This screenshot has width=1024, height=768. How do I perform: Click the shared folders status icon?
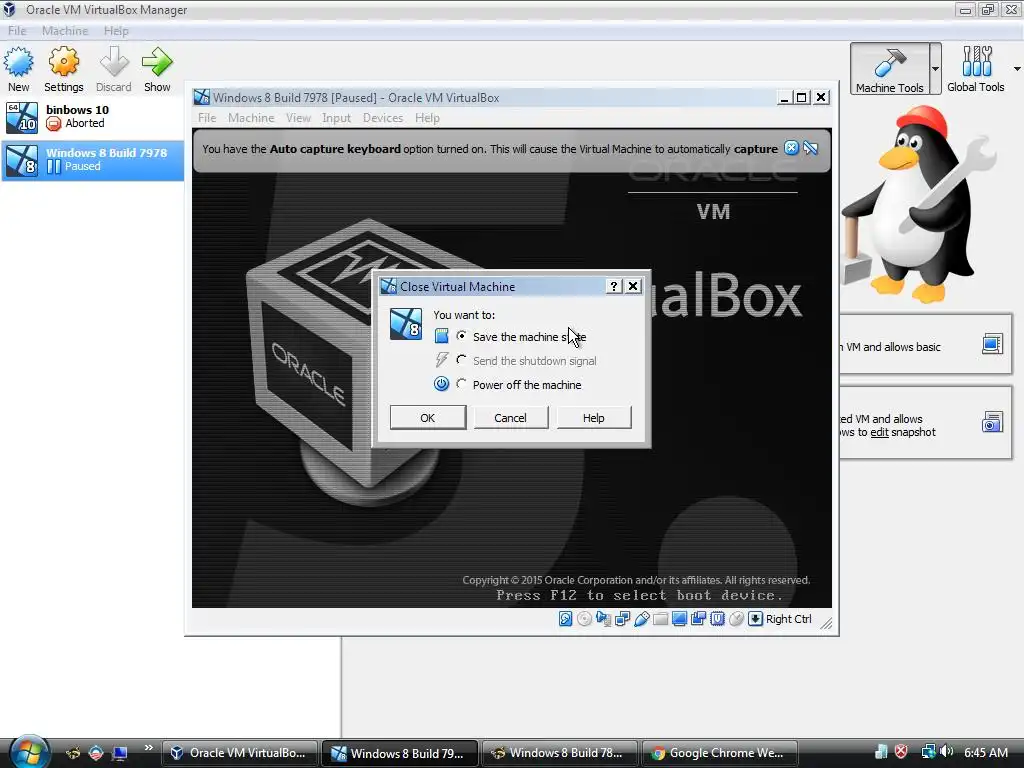[x=660, y=618]
